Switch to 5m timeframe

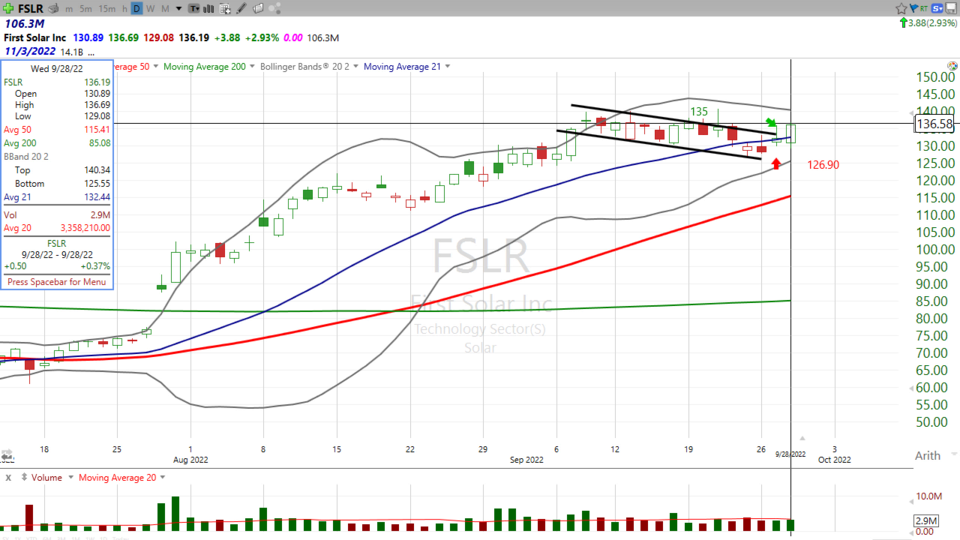[86, 9]
